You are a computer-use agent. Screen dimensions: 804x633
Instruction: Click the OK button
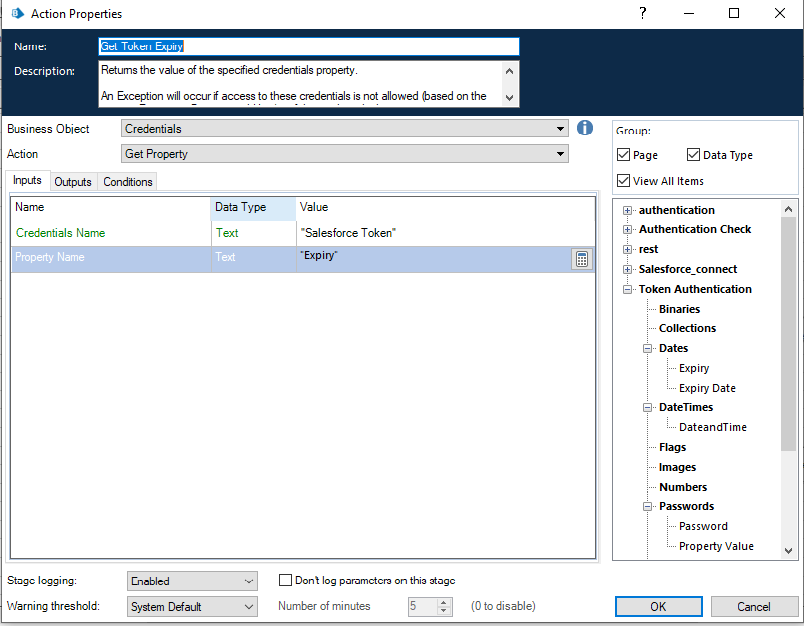click(x=658, y=607)
